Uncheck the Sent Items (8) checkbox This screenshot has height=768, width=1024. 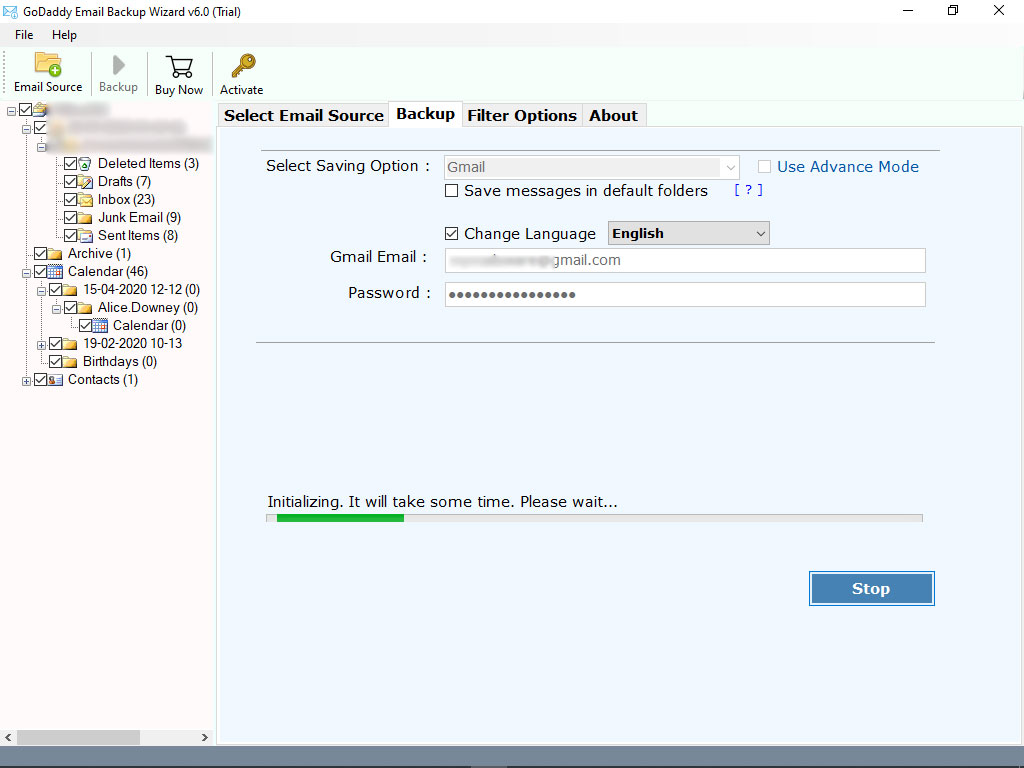click(71, 235)
